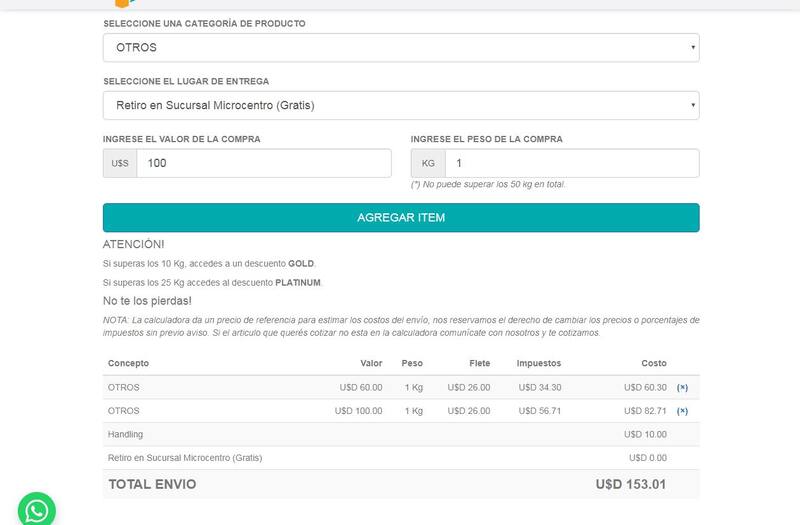Click the U$D 153.01 total amount
This screenshot has height=525, width=800.
point(630,484)
